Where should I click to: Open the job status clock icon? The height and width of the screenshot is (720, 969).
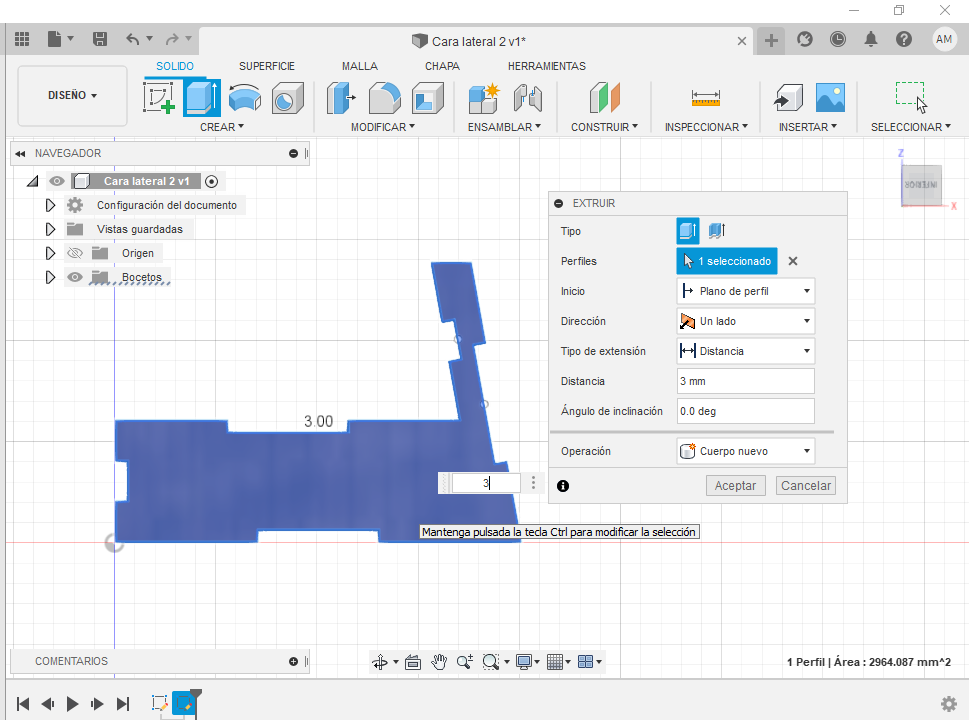tap(837, 40)
